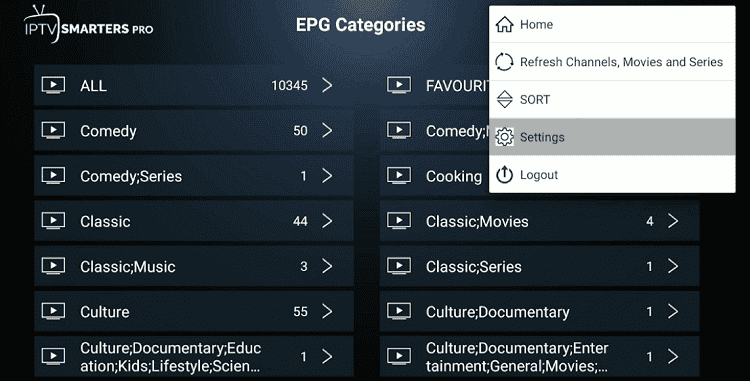Click the Logout power icon
The image size is (750, 381).
tap(504, 175)
